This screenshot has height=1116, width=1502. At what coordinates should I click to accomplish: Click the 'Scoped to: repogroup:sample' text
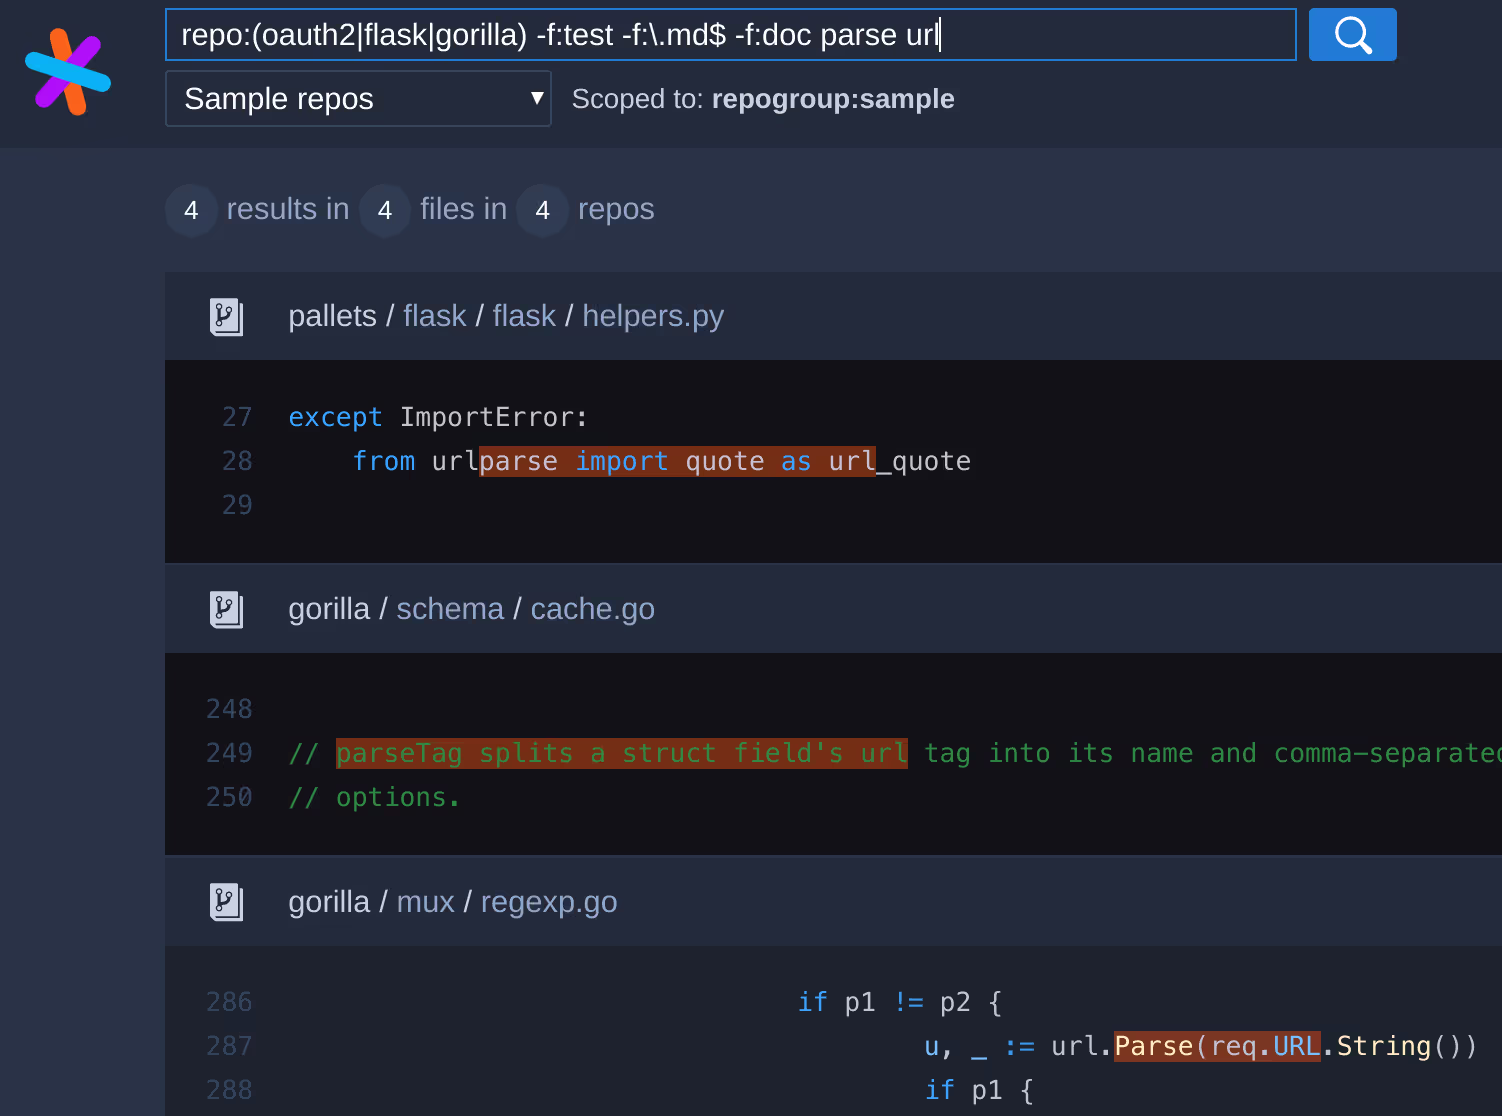(763, 99)
